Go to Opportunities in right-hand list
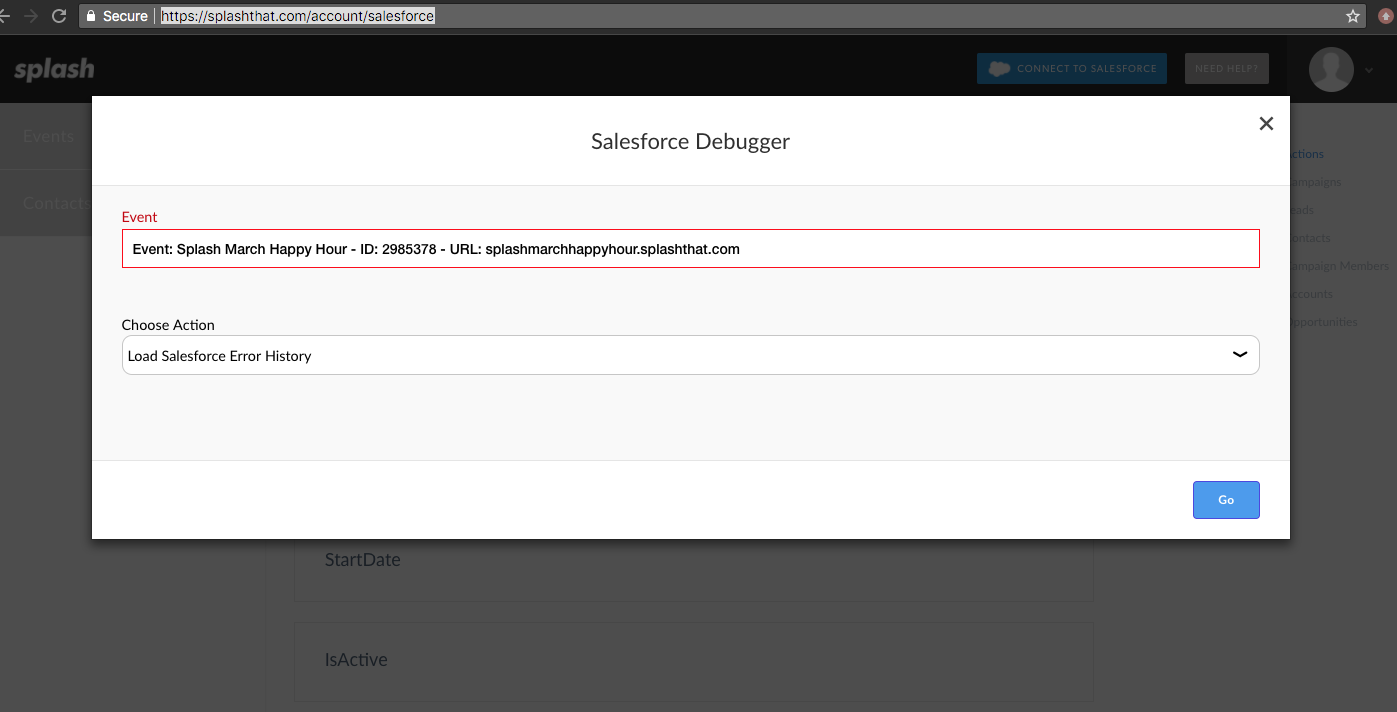 [x=1324, y=322]
